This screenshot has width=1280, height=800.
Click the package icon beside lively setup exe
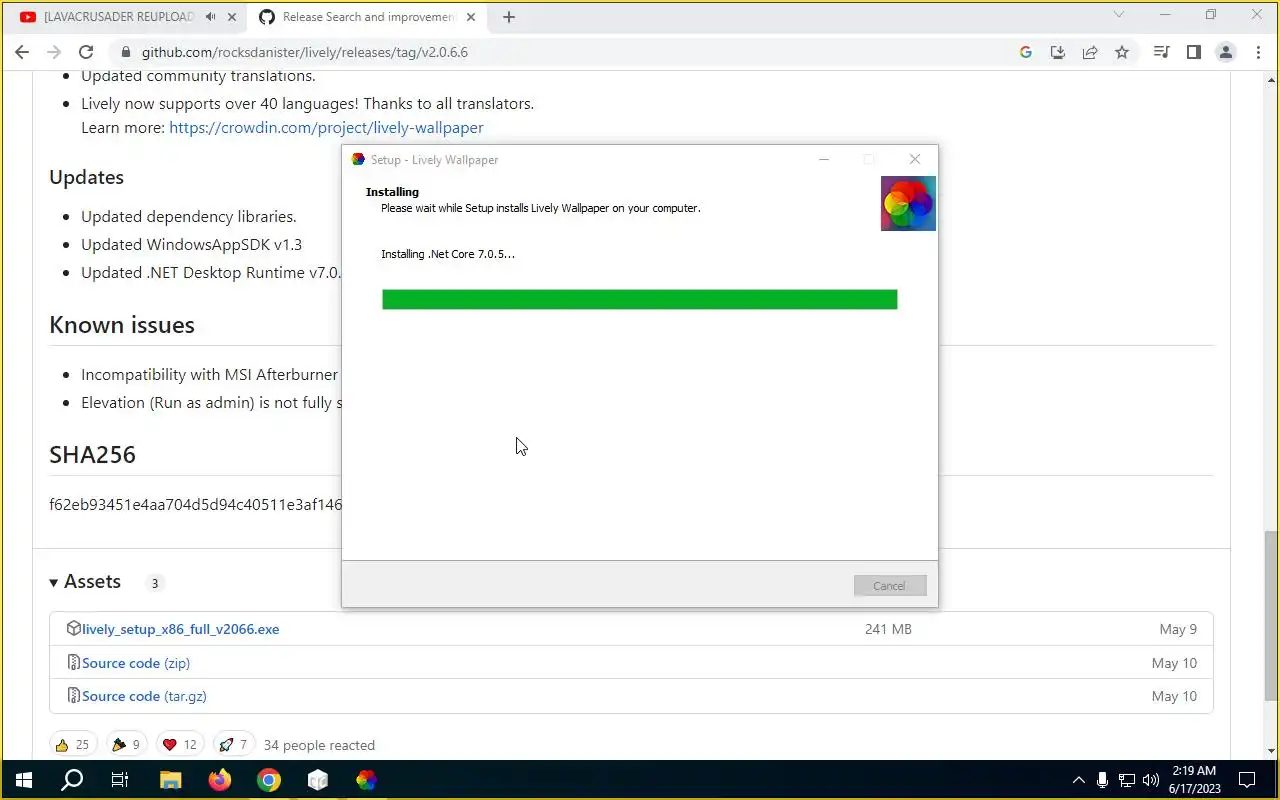pos(73,629)
